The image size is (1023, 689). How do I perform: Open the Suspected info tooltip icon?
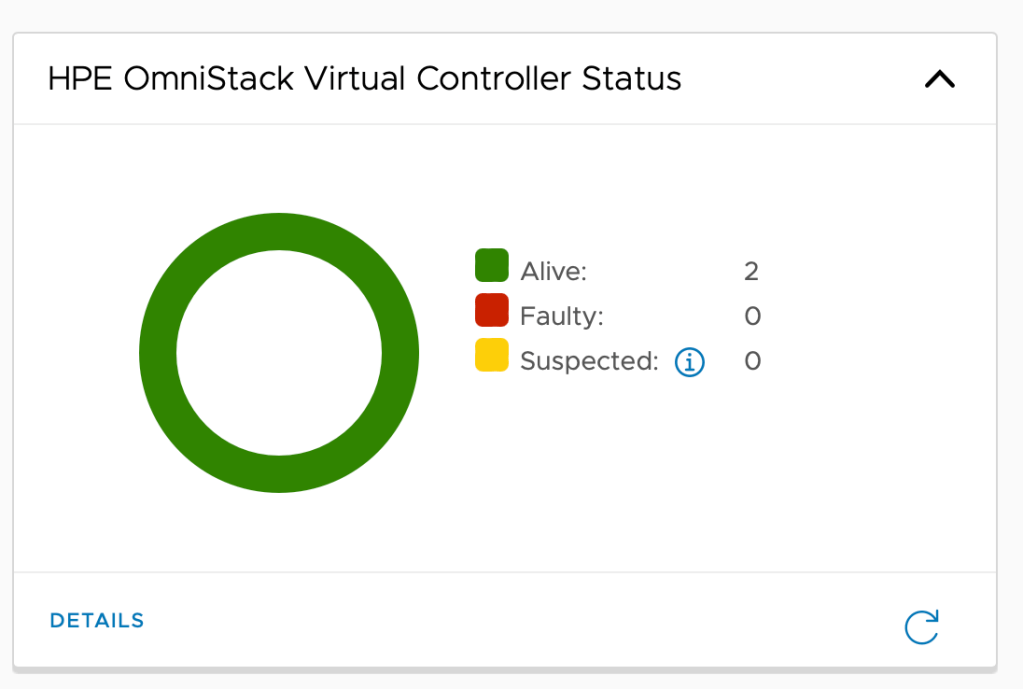689,362
